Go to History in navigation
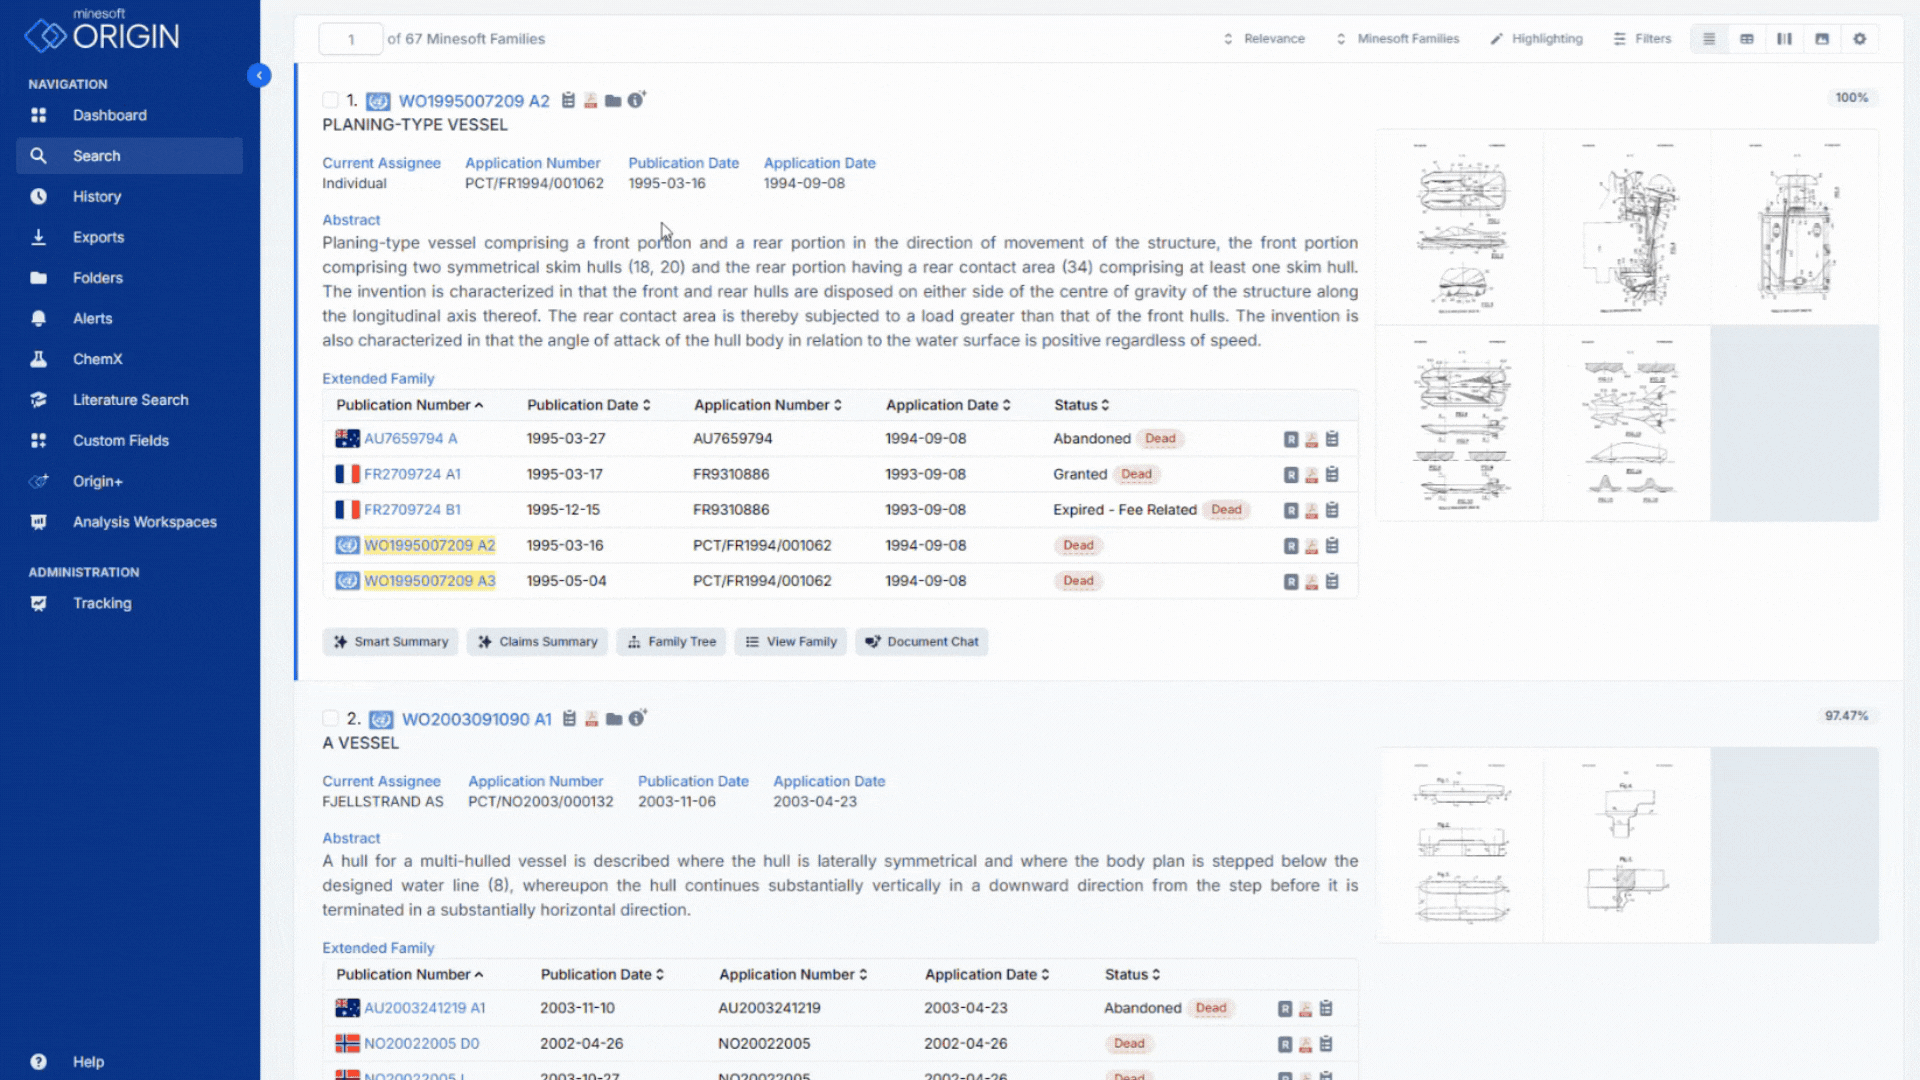Image resolution: width=1920 pixels, height=1080 pixels. 96,196
